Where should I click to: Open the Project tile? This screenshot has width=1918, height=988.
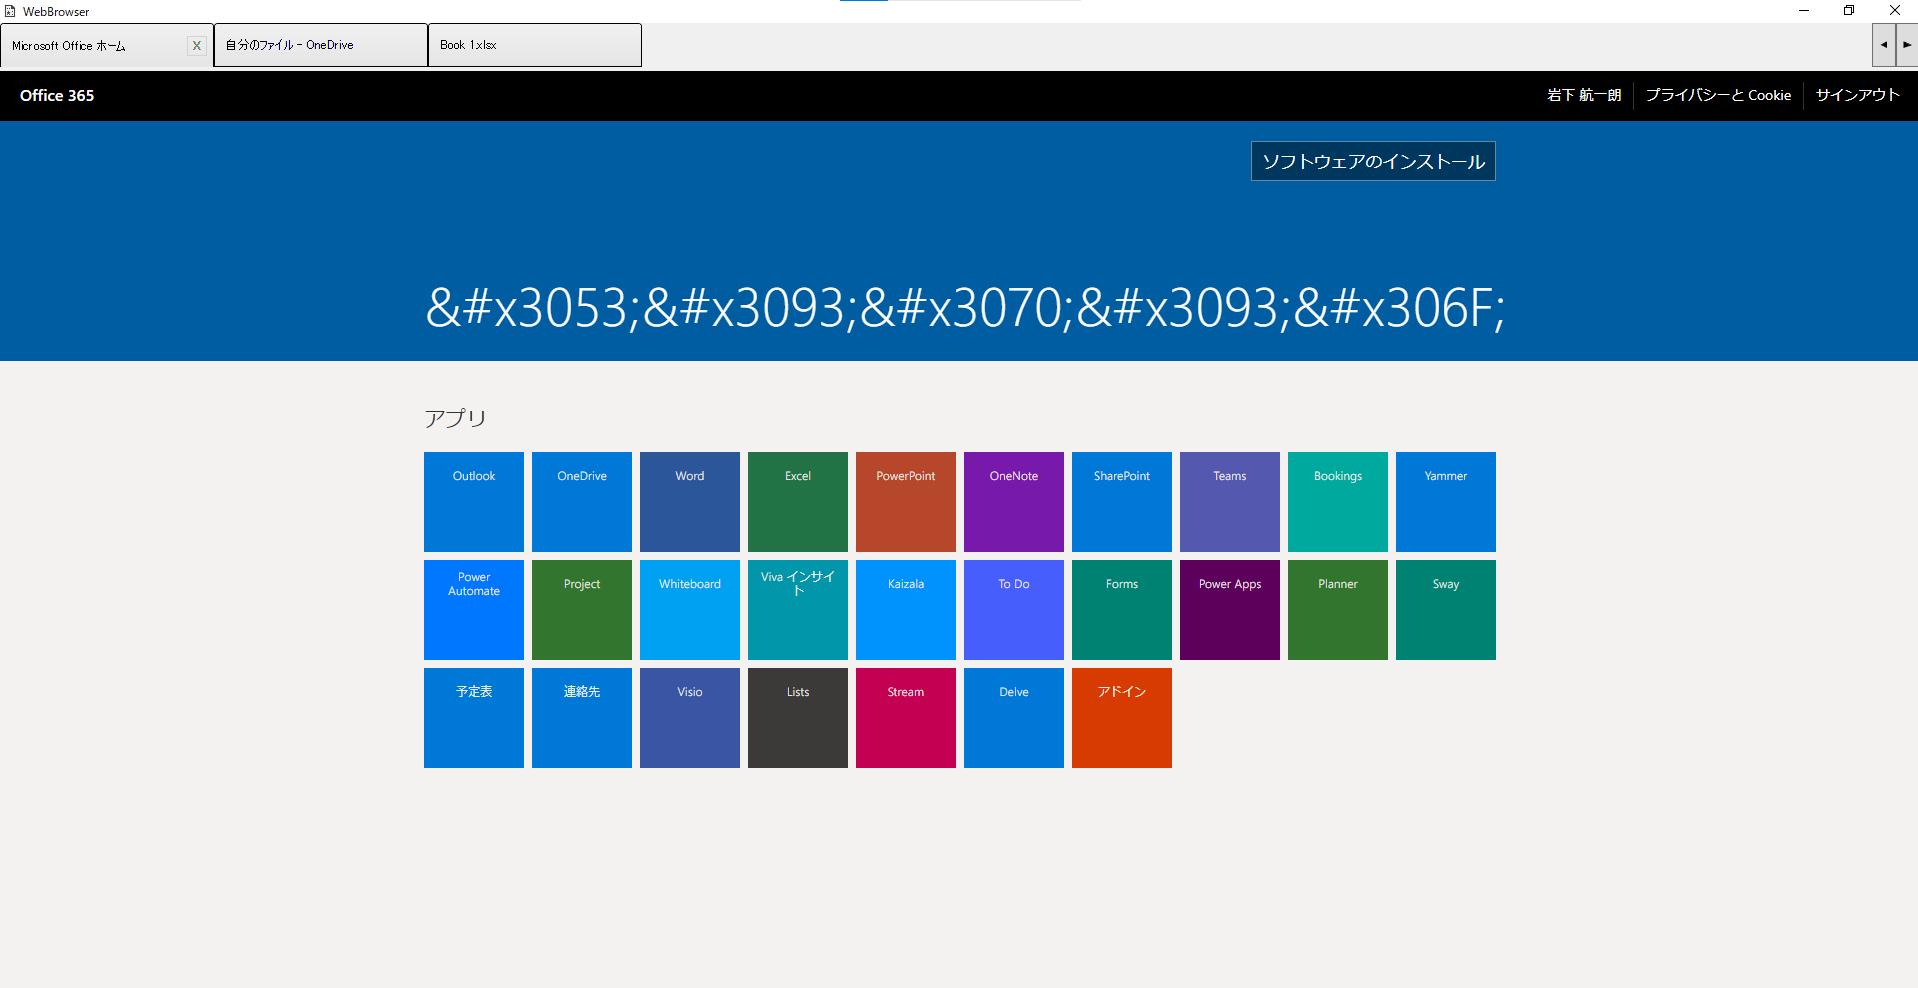(x=582, y=610)
